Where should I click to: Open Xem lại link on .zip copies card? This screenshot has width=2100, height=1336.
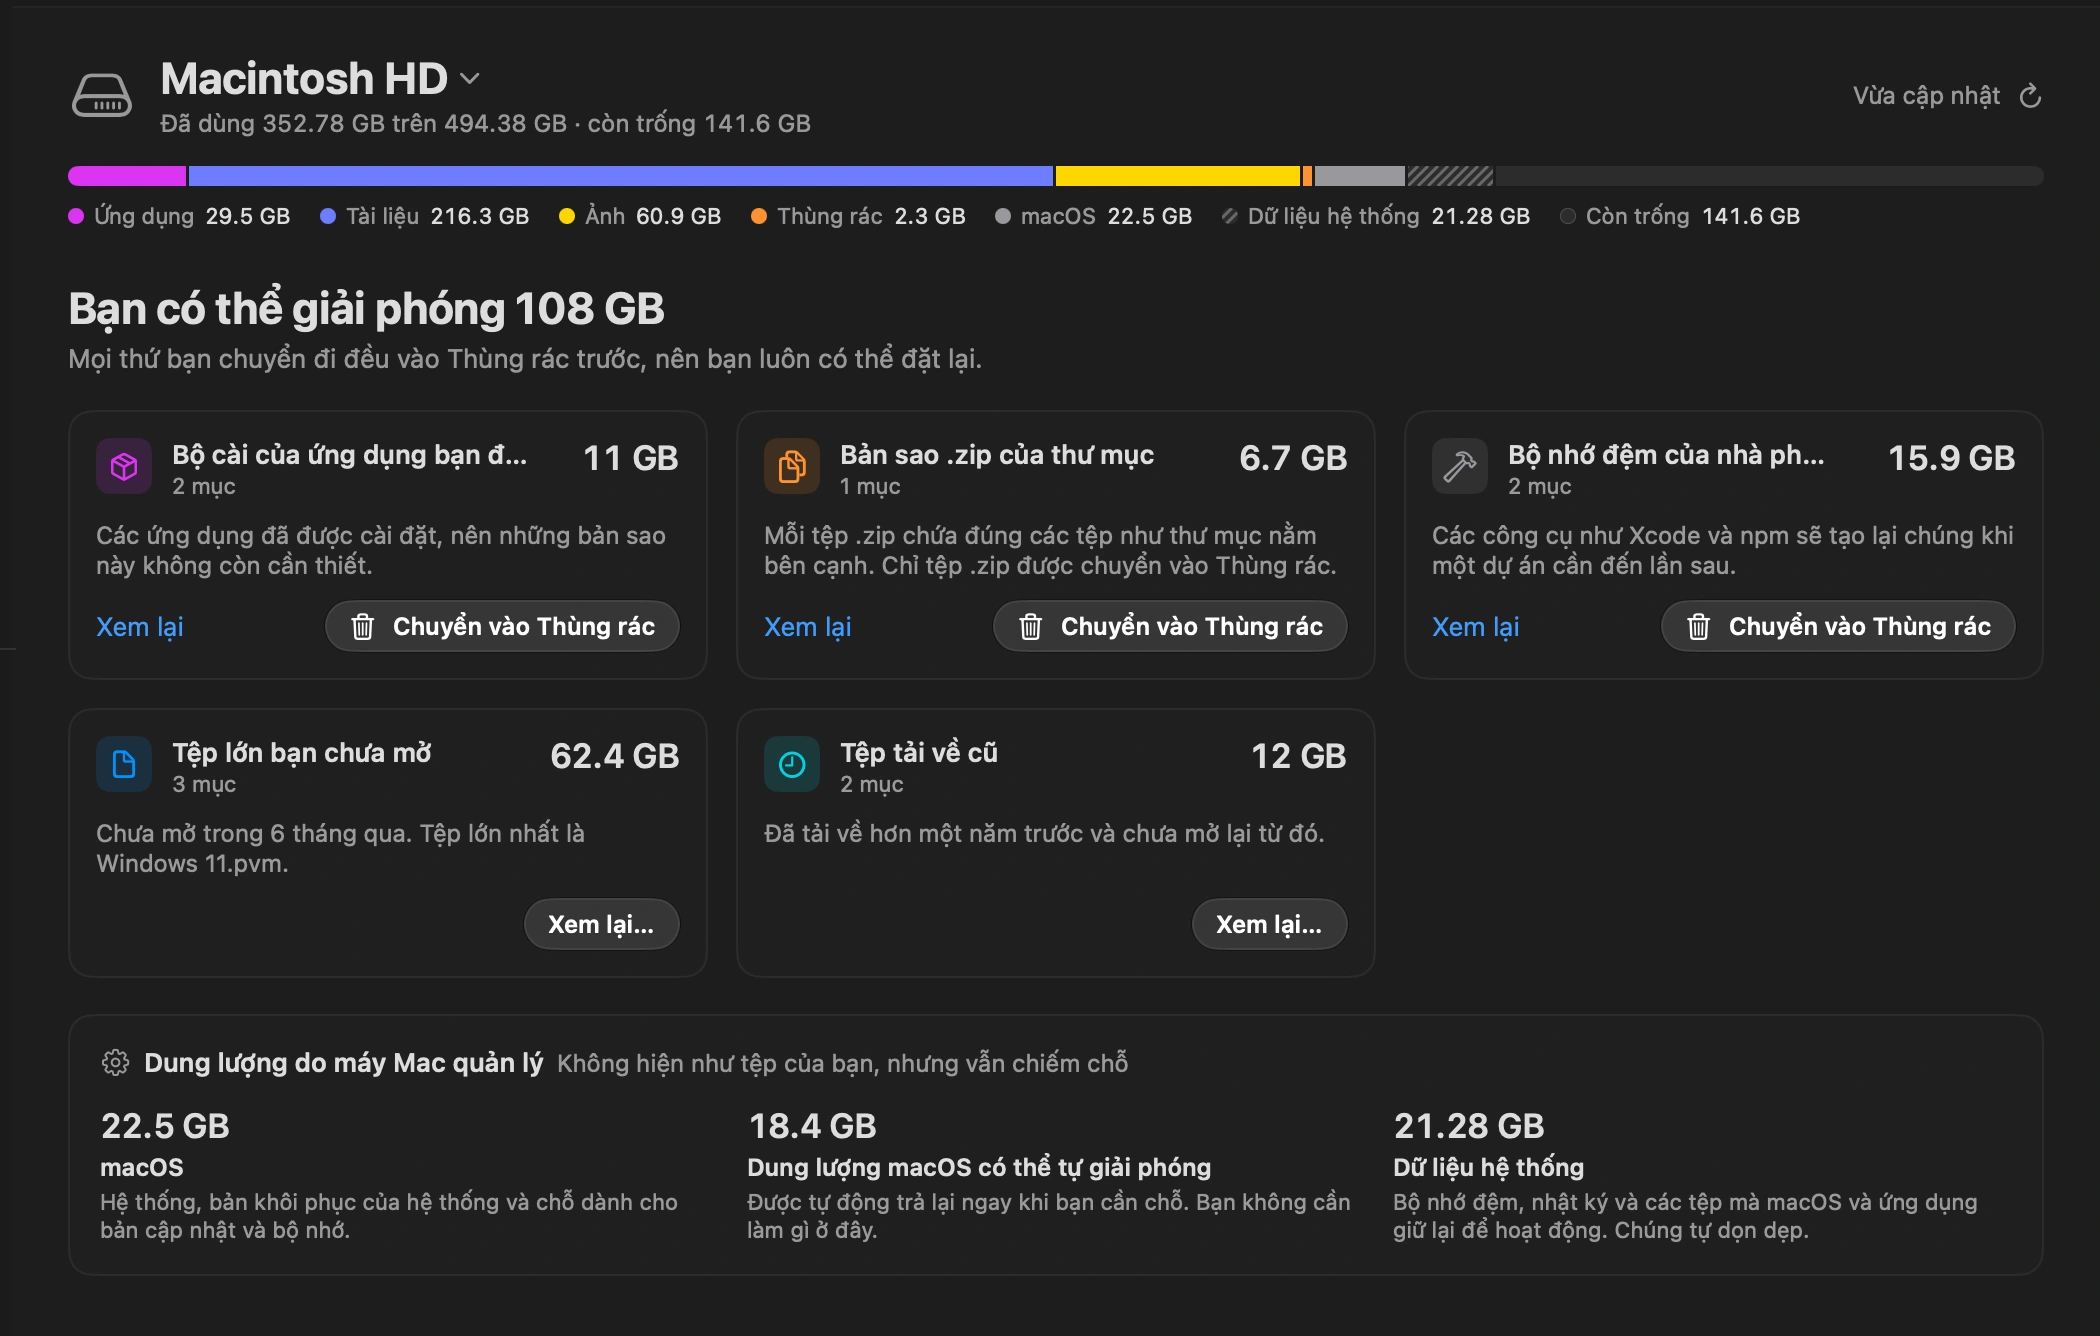pos(808,627)
